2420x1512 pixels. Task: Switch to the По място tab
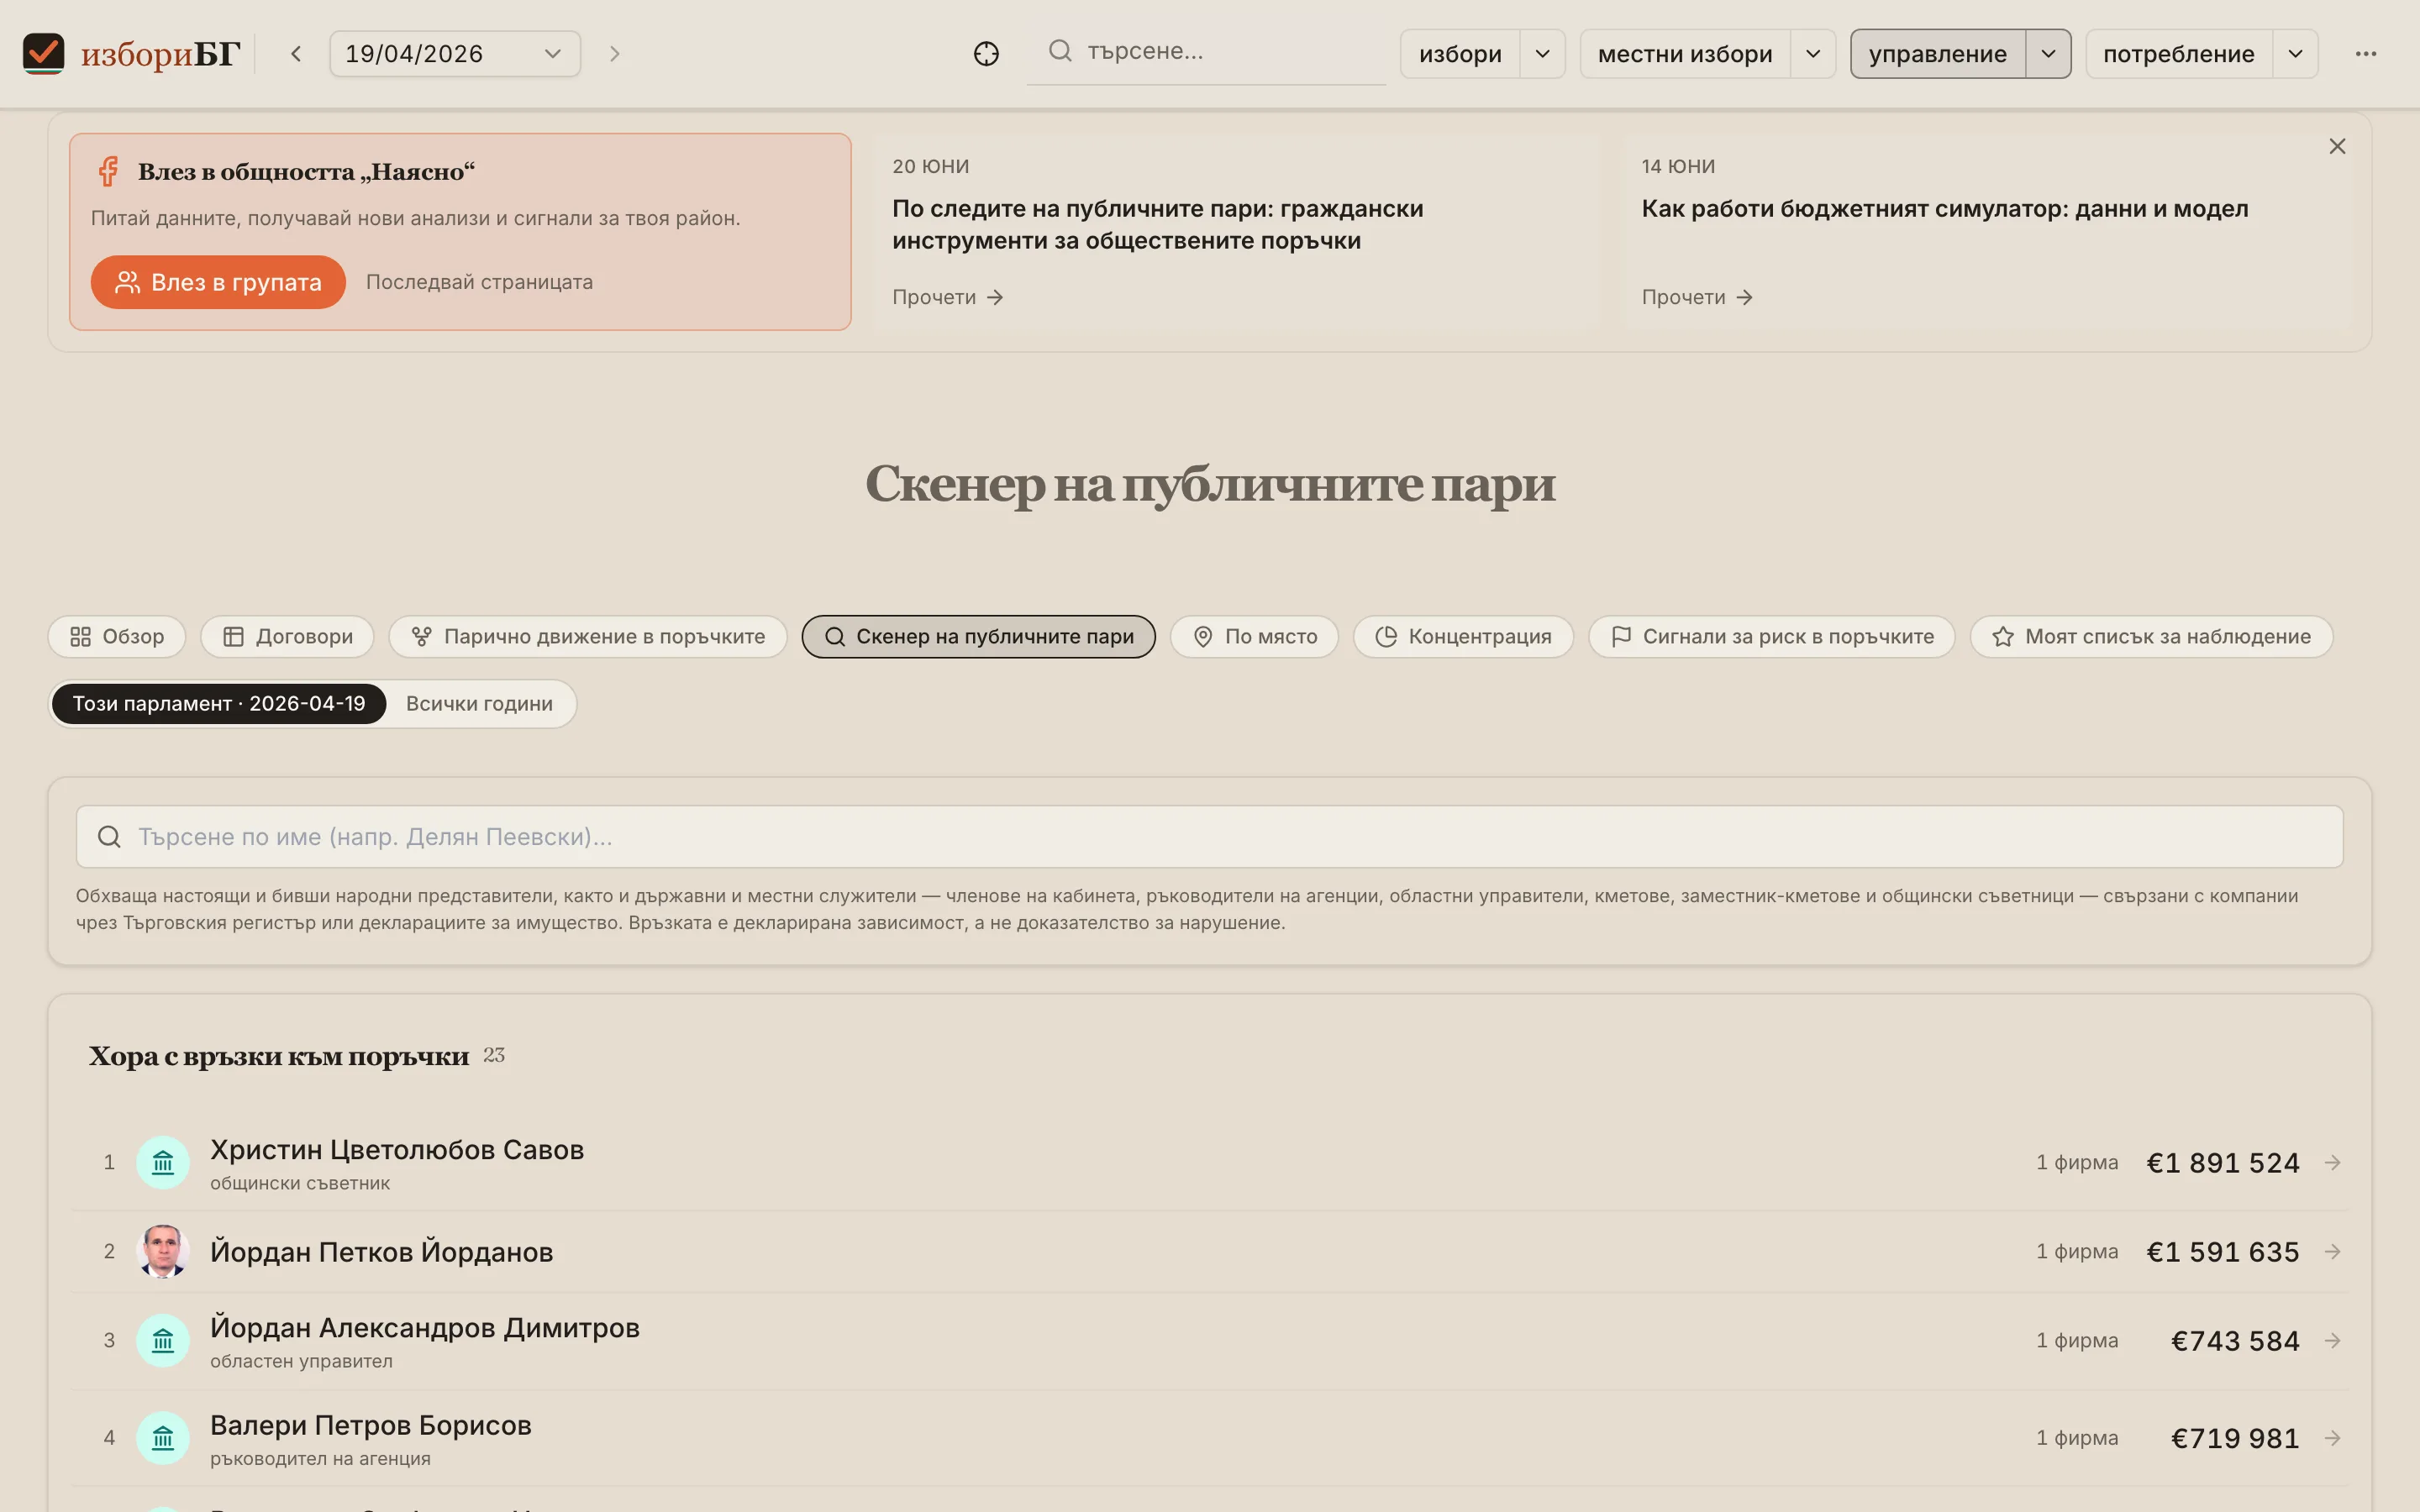(x=1254, y=637)
